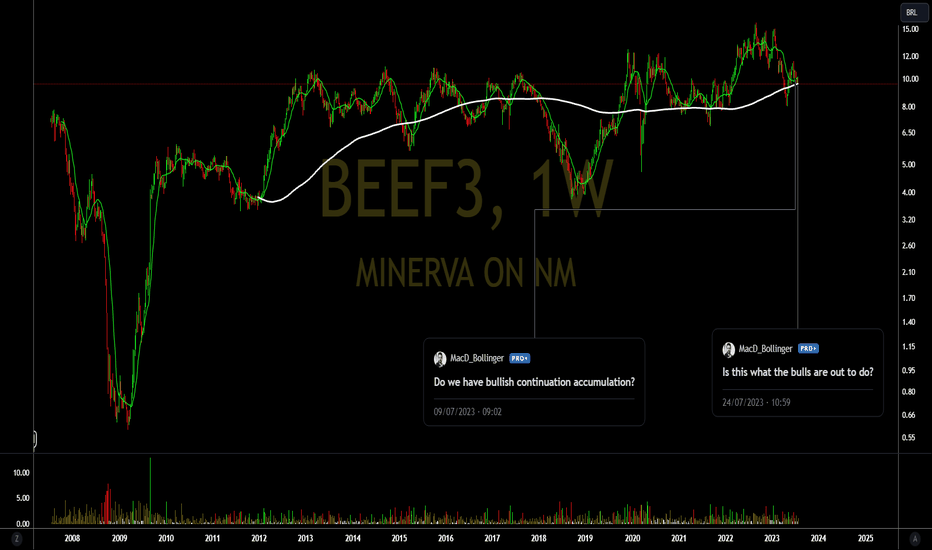Open MacD_Bollinger profile in 24/07/2023 note
The width and height of the screenshot is (932, 550).
pyautogui.click(x=766, y=348)
